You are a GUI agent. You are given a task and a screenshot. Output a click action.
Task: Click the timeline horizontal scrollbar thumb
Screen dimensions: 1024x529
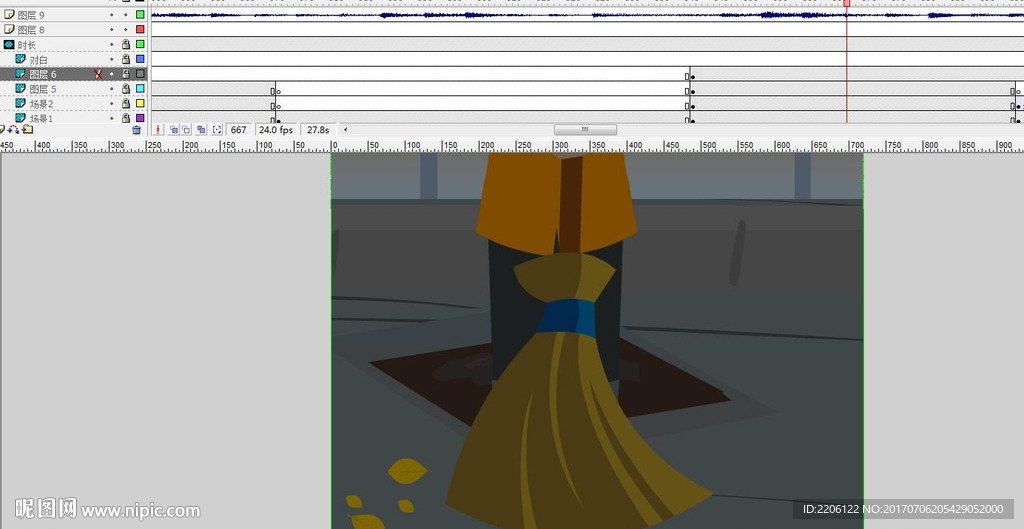coord(585,130)
